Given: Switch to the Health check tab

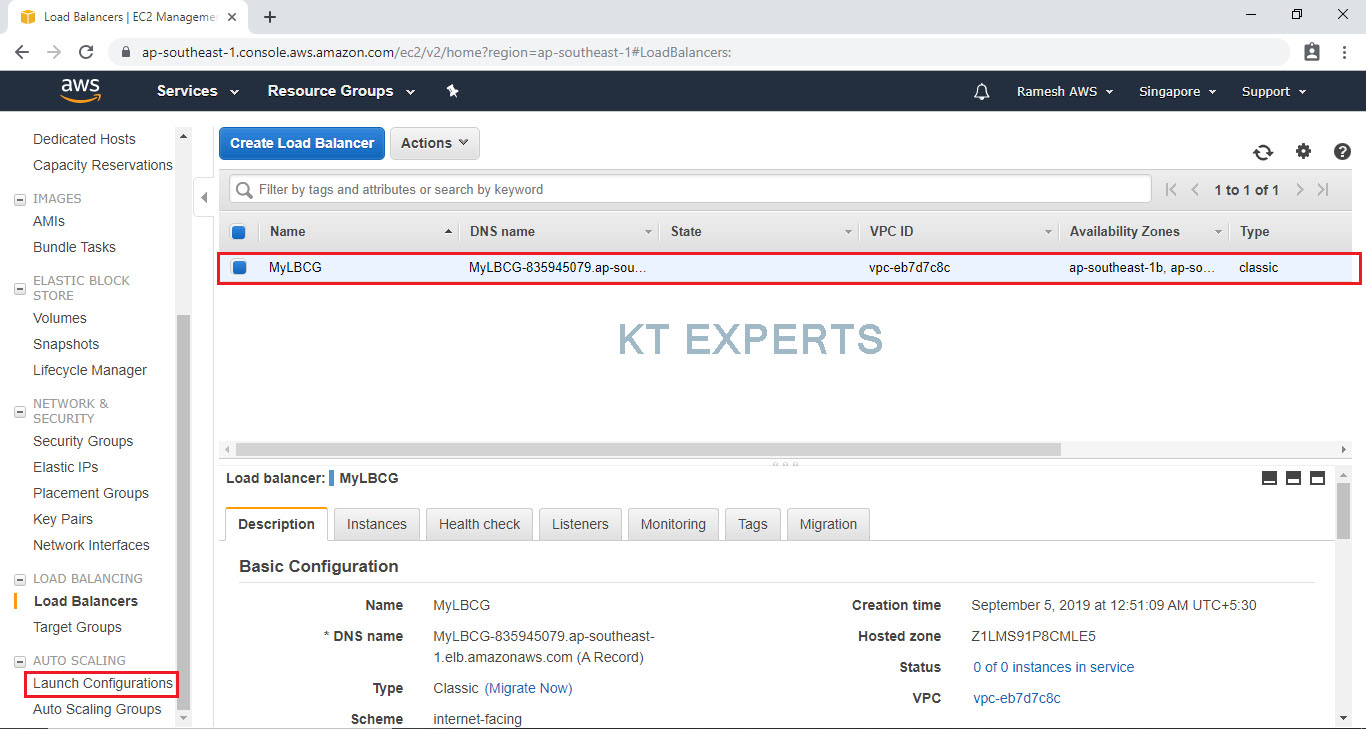Looking at the screenshot, I should (x=480, y=524).
